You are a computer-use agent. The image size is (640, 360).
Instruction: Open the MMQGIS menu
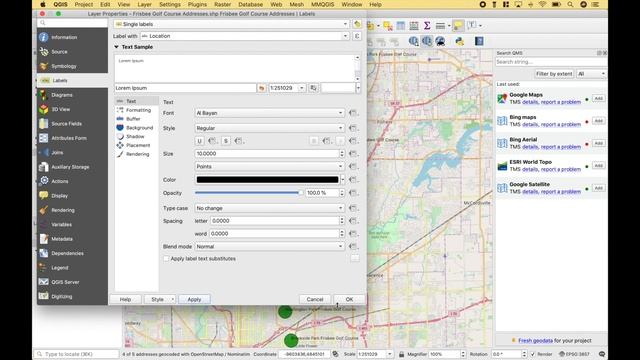tap(322, 4)
